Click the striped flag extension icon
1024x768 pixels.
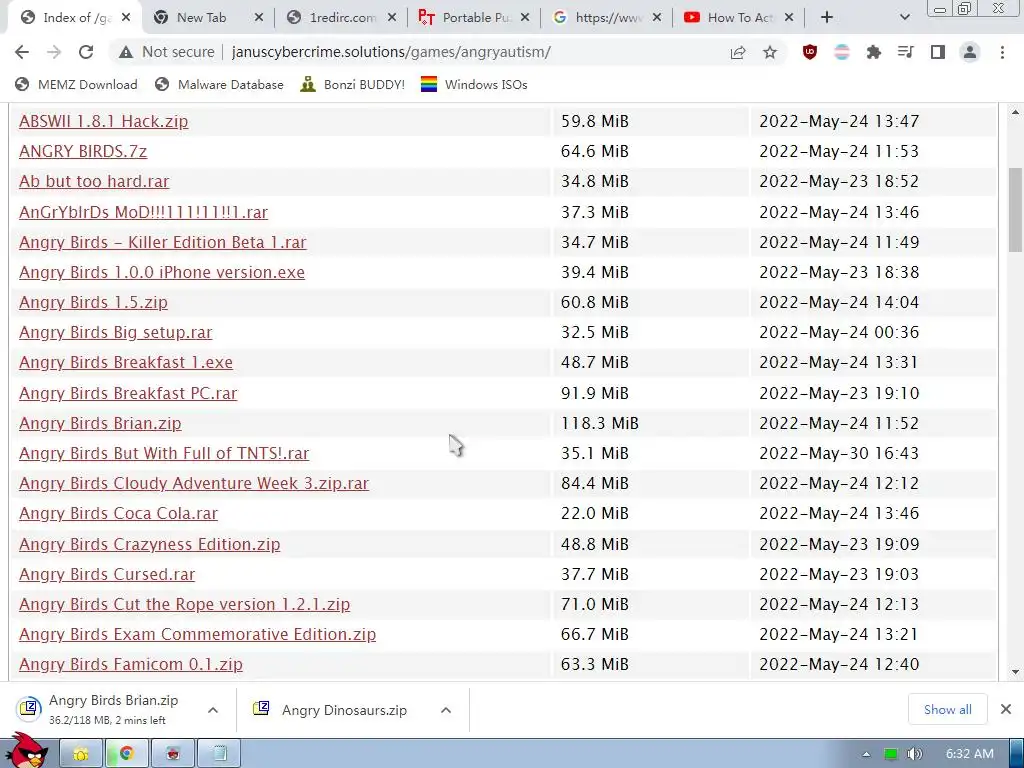point(842,52)
